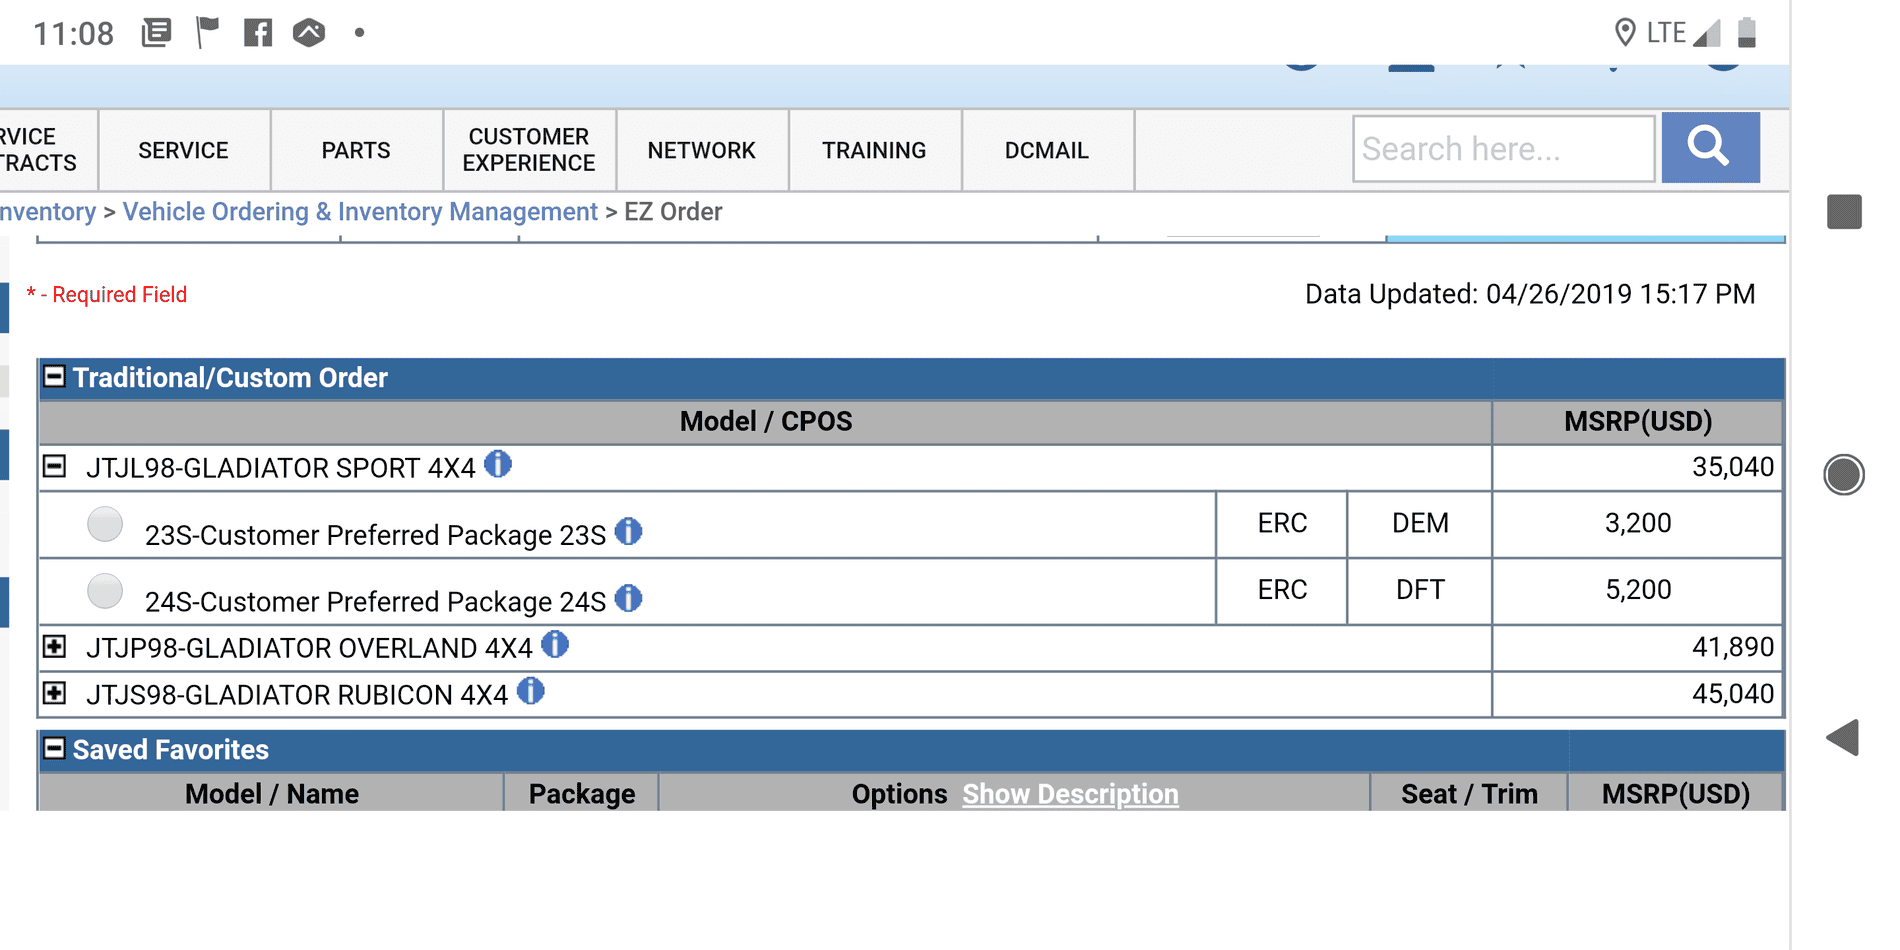Open the SERVICE menu
Image resolution: width=1900 pixels, height=950 pixels.
click(184, 150)
